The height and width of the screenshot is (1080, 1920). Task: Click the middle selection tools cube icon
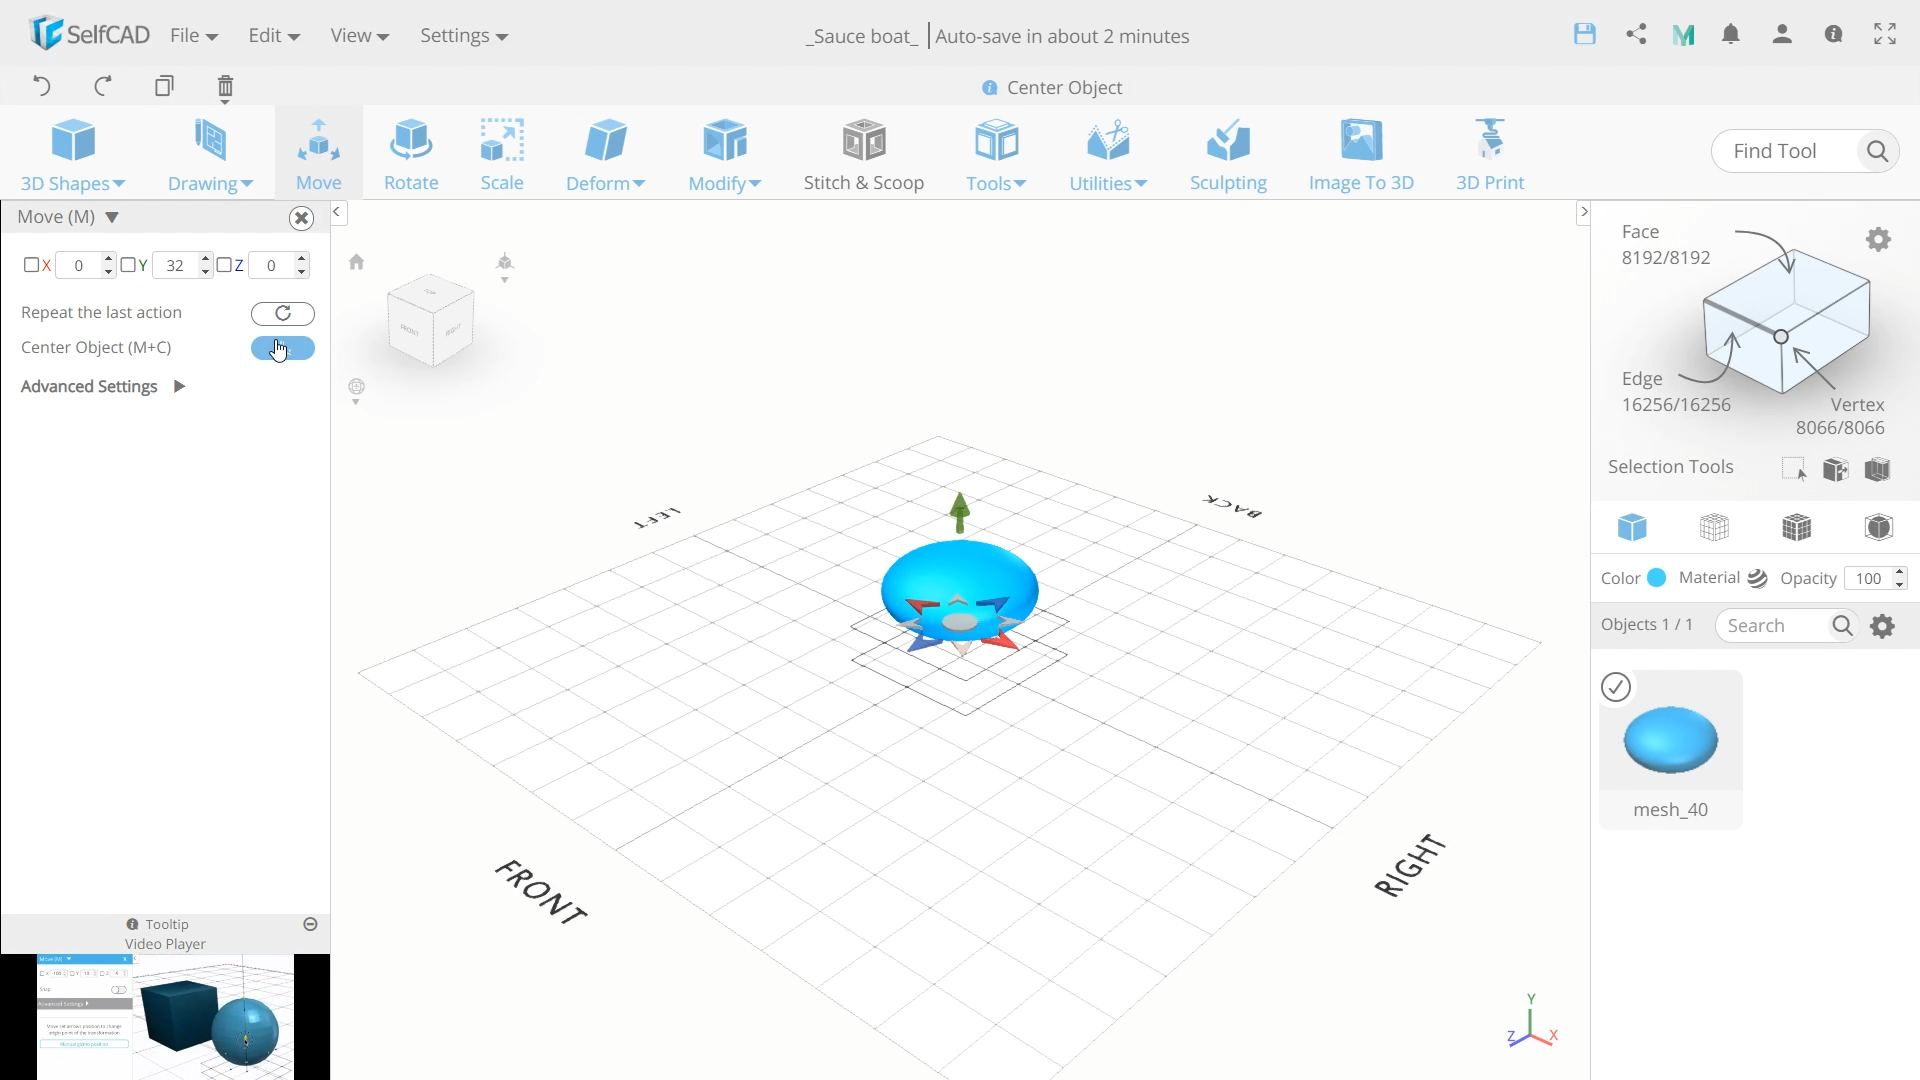(x=1836, y=469)
